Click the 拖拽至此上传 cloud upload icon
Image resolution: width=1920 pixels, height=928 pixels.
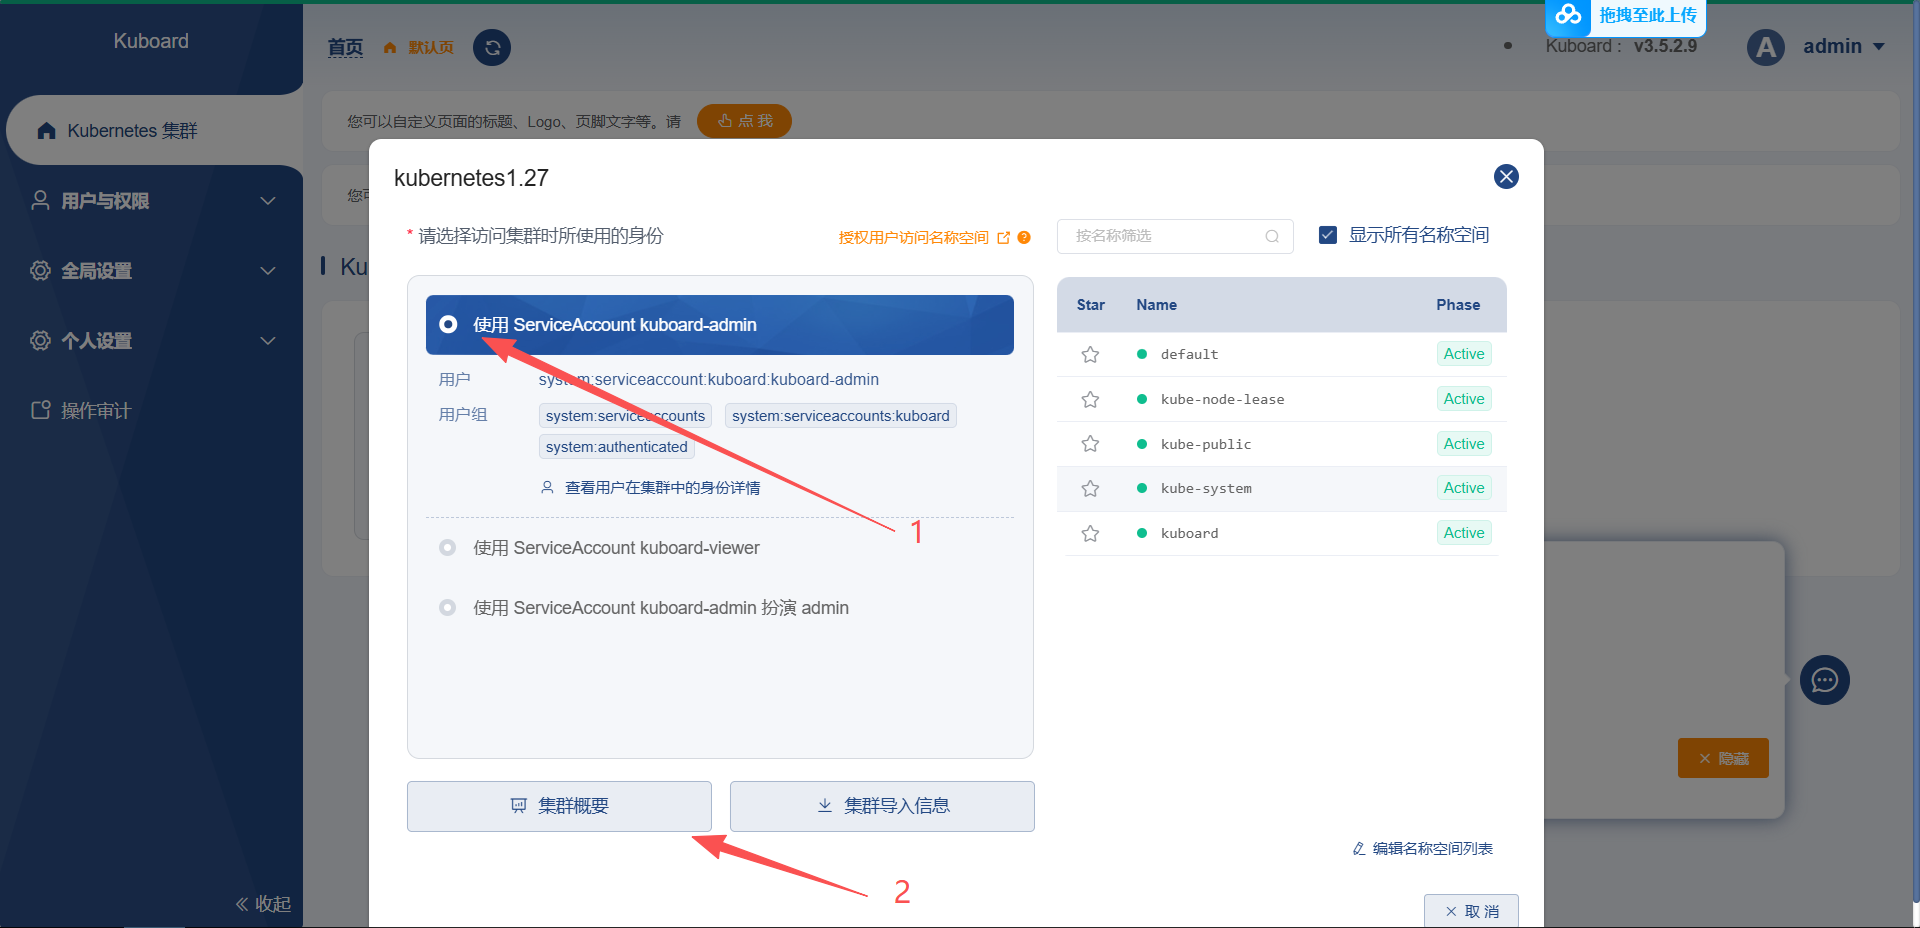[x=1569, y=14]
